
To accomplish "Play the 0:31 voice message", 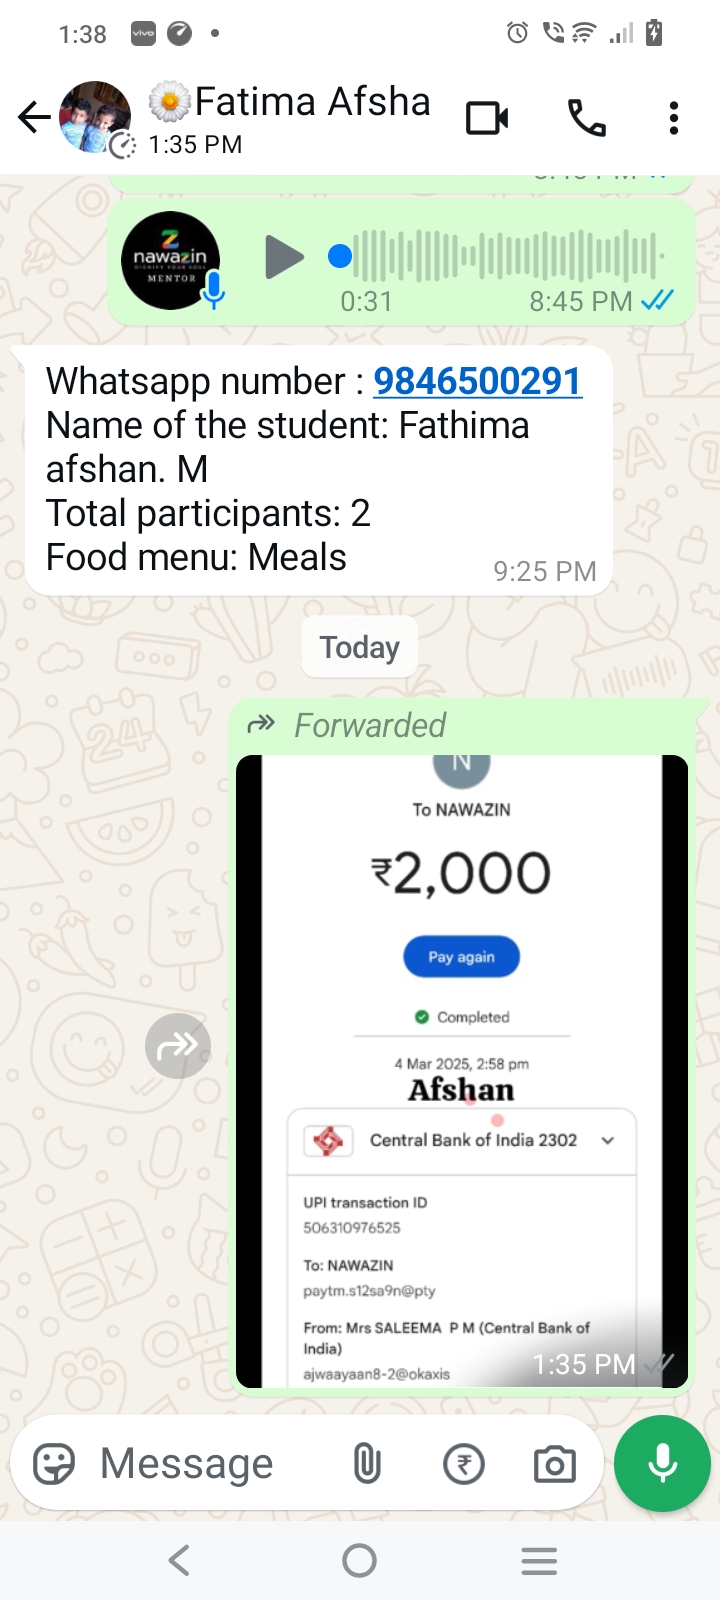I will (284, 257).
